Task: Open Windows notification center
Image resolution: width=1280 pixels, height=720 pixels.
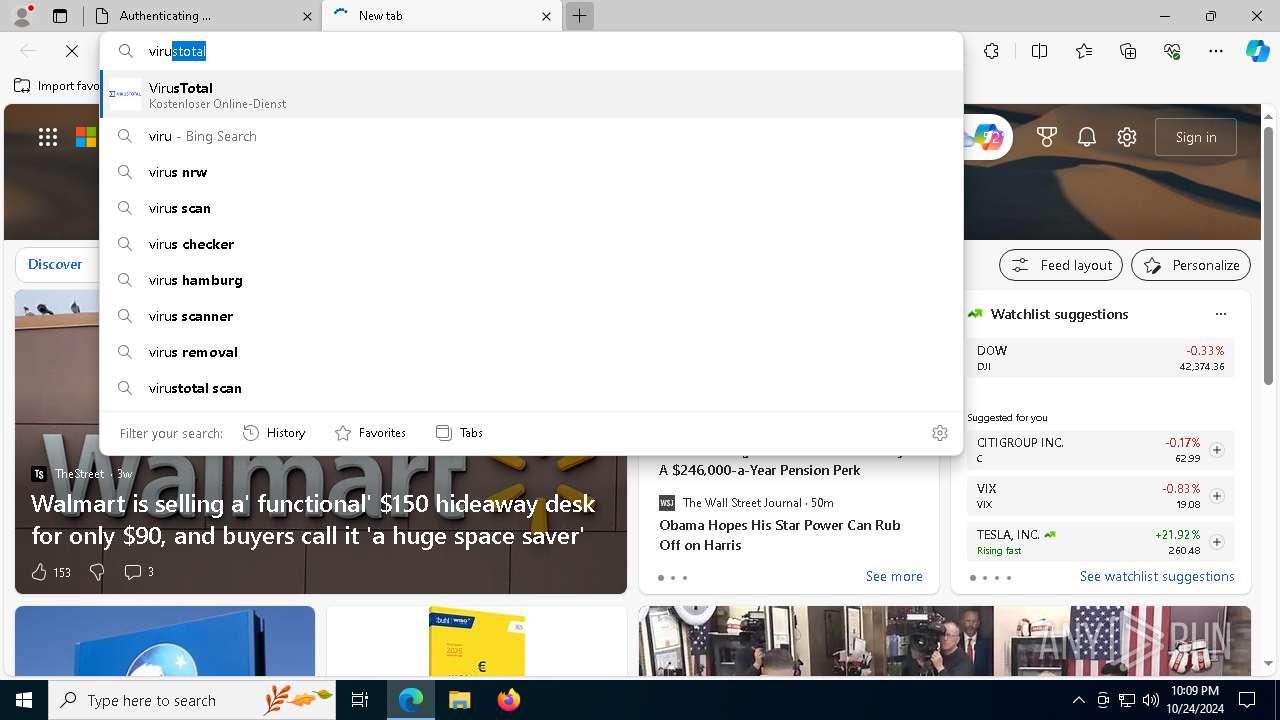Action: [1247, 700]
